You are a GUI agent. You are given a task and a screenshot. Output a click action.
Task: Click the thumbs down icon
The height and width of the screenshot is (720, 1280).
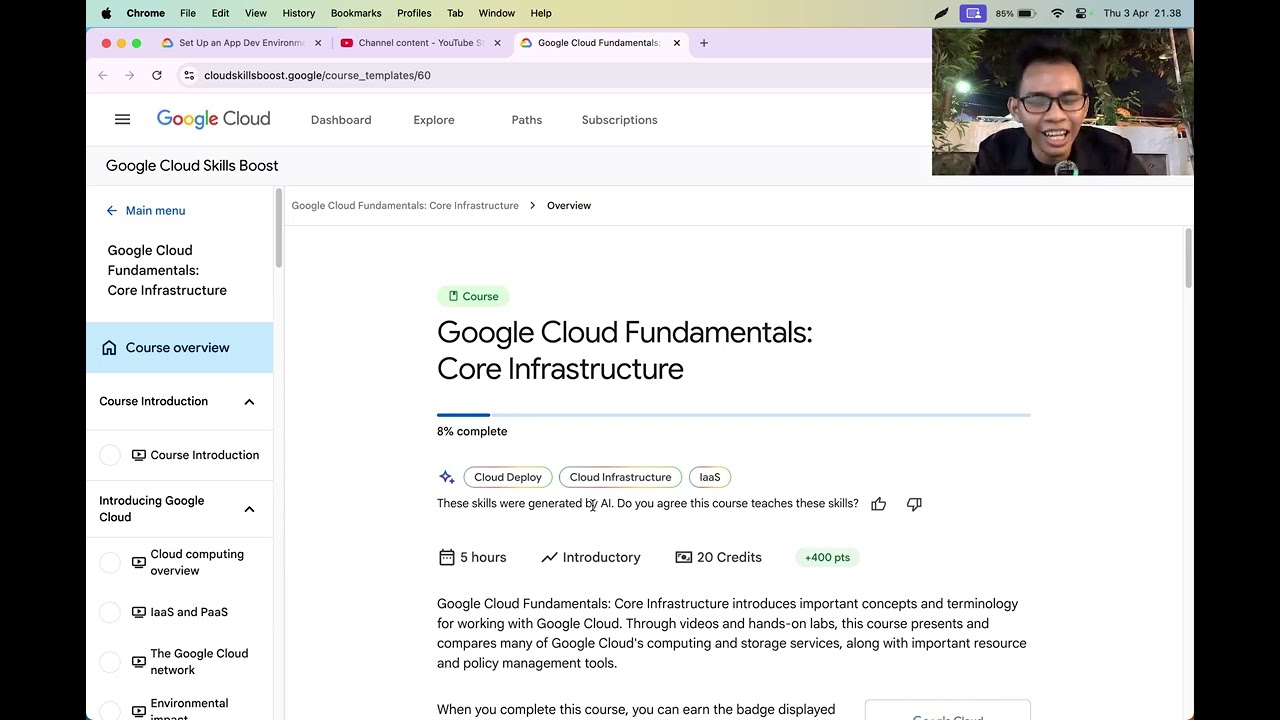914,504
